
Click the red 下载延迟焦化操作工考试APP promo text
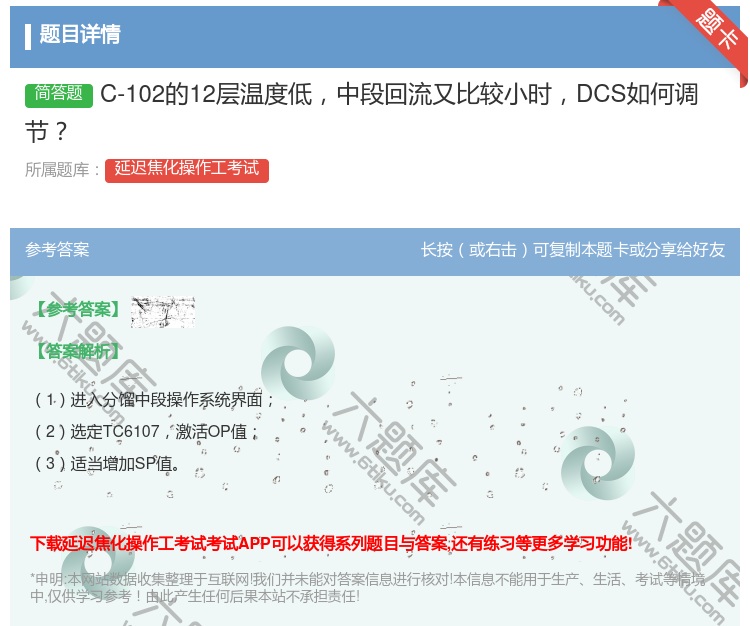(x=331, y=544)
